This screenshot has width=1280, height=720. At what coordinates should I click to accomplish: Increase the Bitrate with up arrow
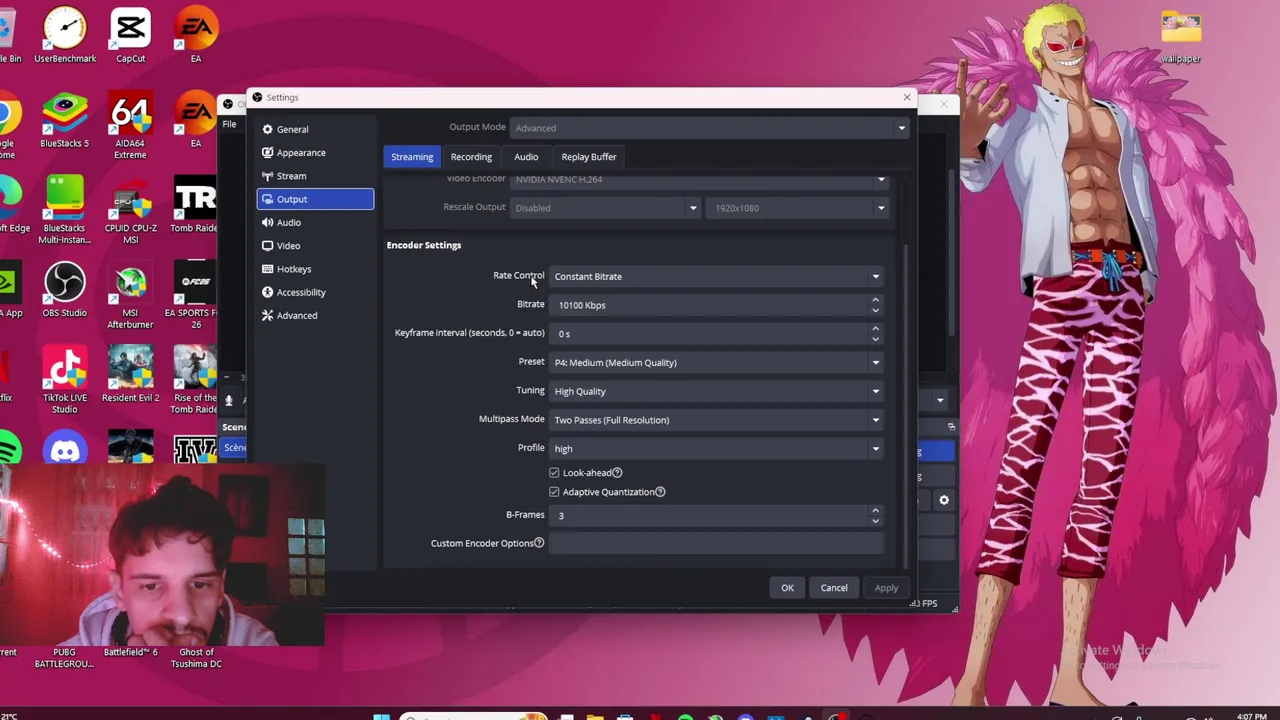coord(875,300)
